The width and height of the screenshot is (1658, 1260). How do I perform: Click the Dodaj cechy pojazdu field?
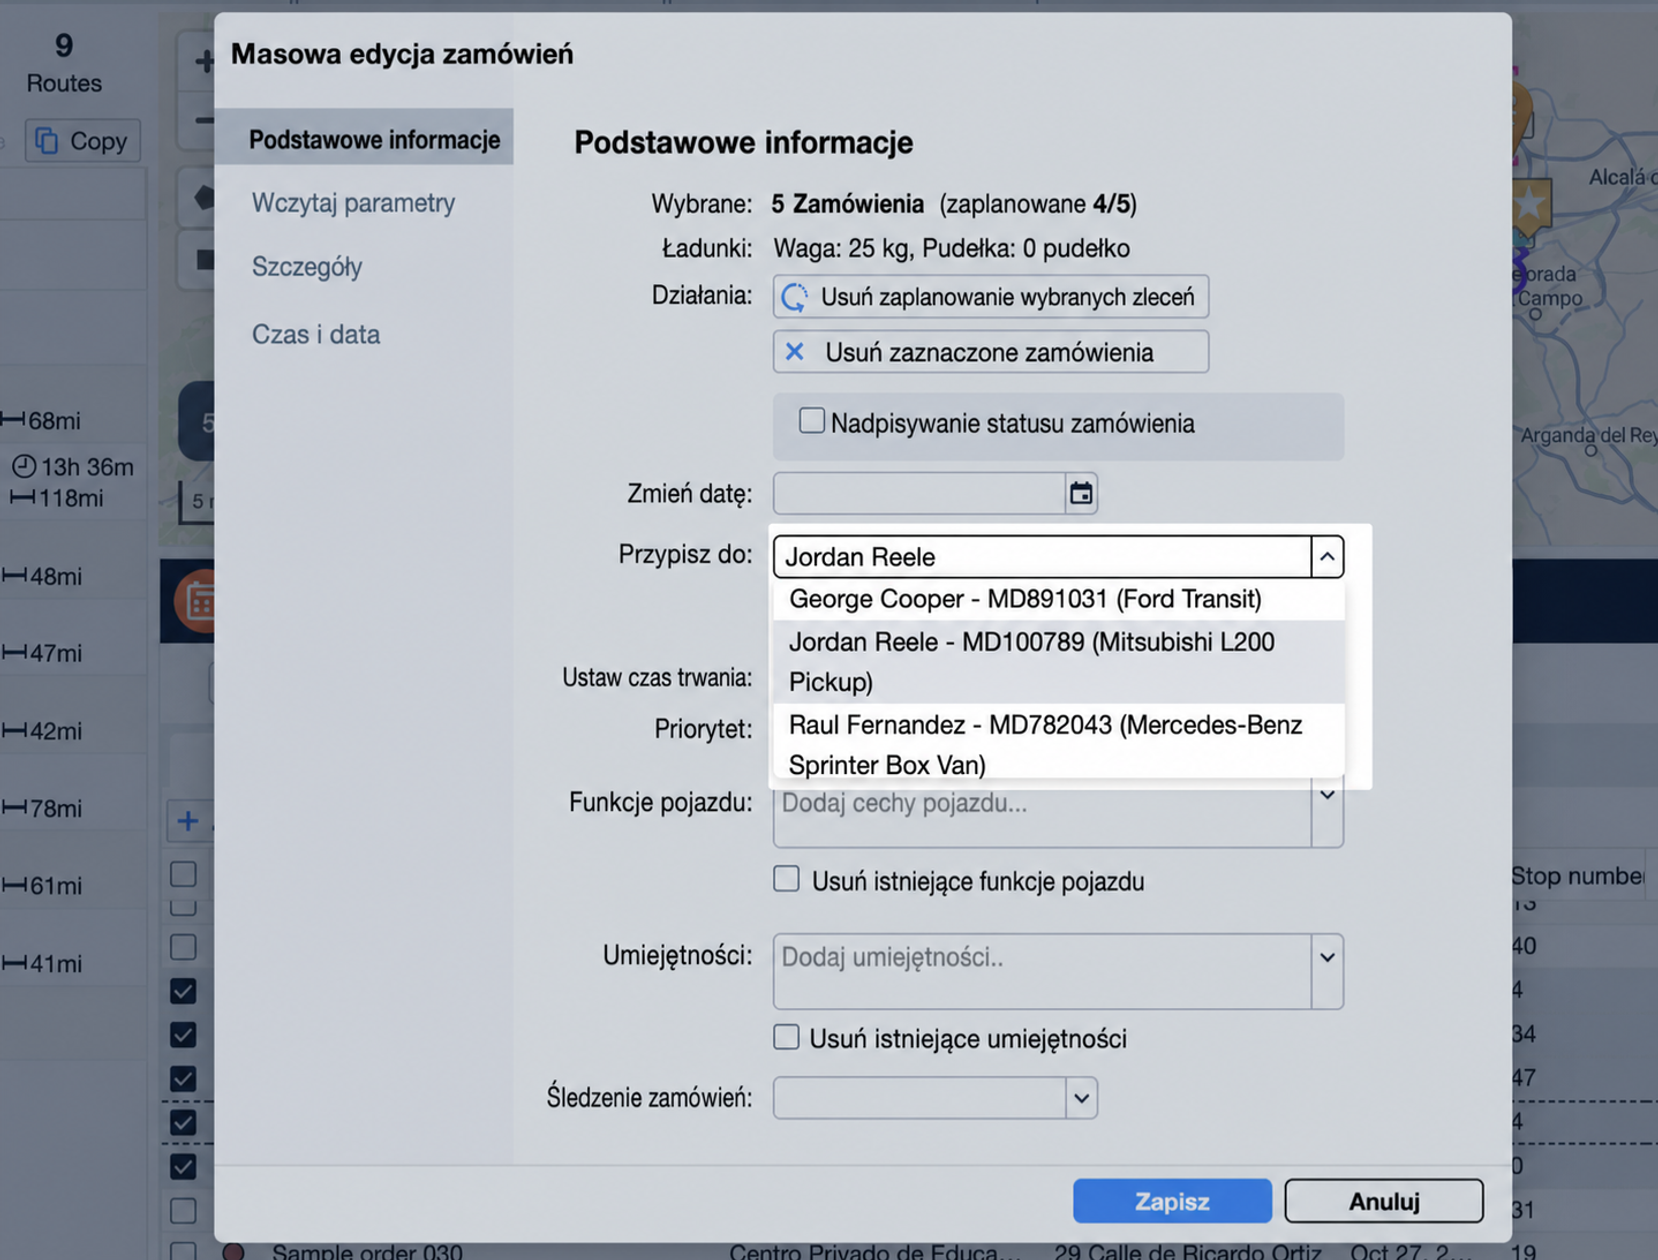point(1042,815)
